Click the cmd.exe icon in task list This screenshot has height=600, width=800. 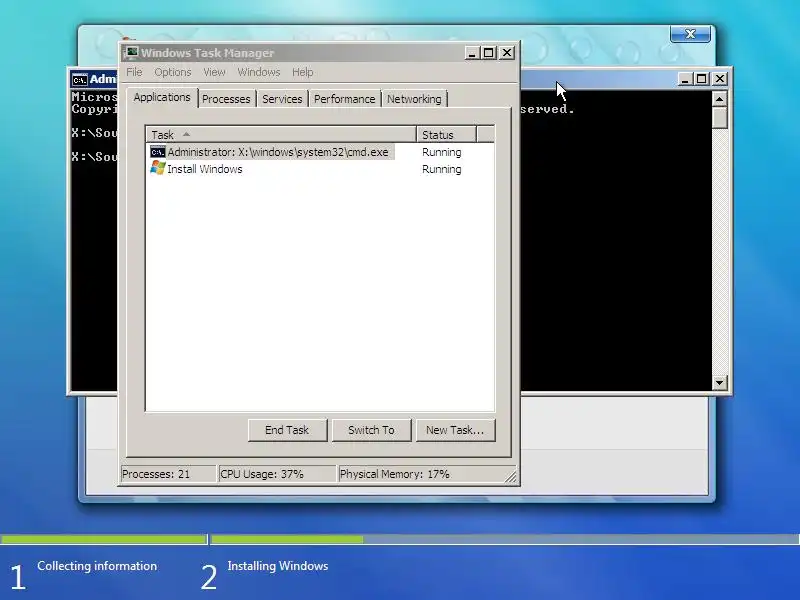point(158,152)
